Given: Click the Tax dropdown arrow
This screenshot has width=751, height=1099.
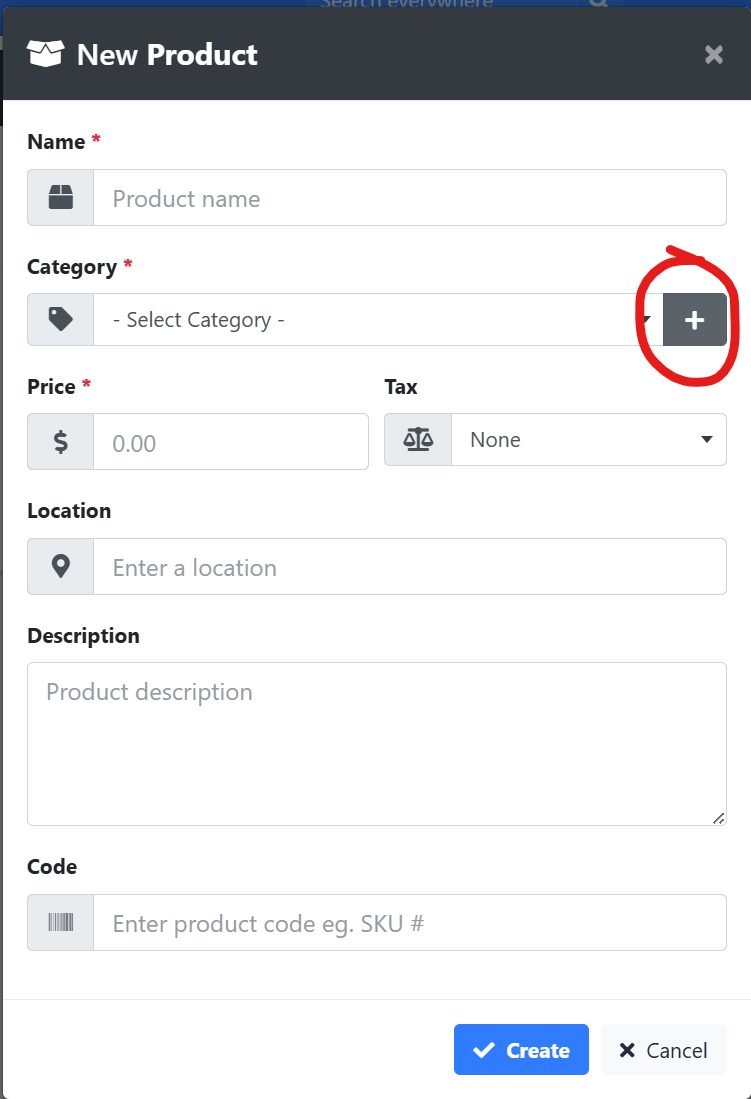Looking at the screenshot, I should point(707,439).
